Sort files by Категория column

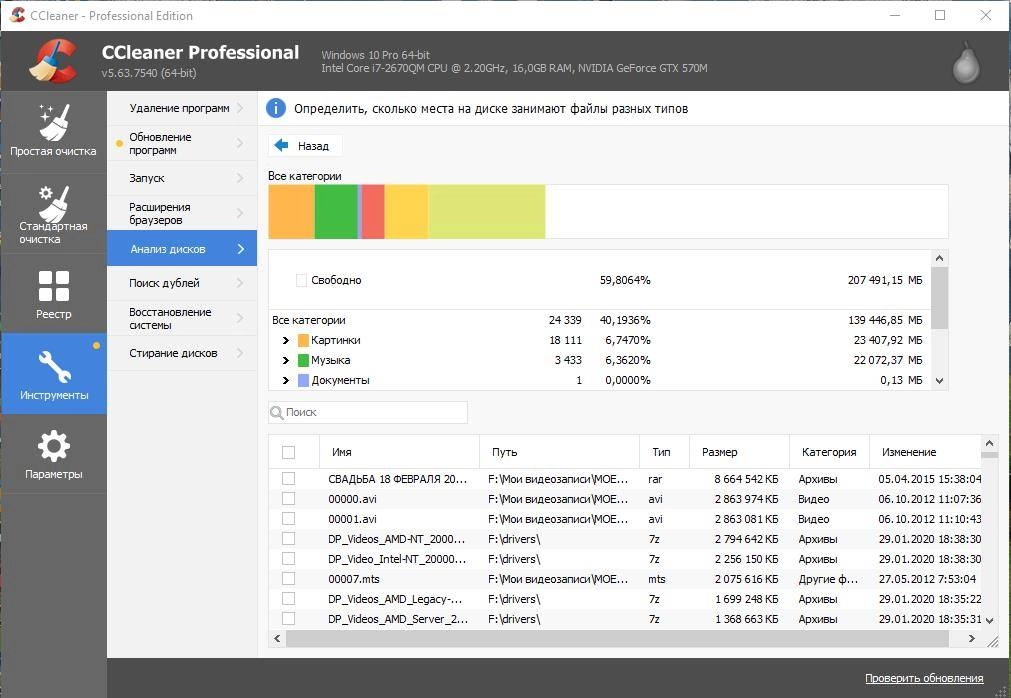pyautogui.click(x=829, y=452)
